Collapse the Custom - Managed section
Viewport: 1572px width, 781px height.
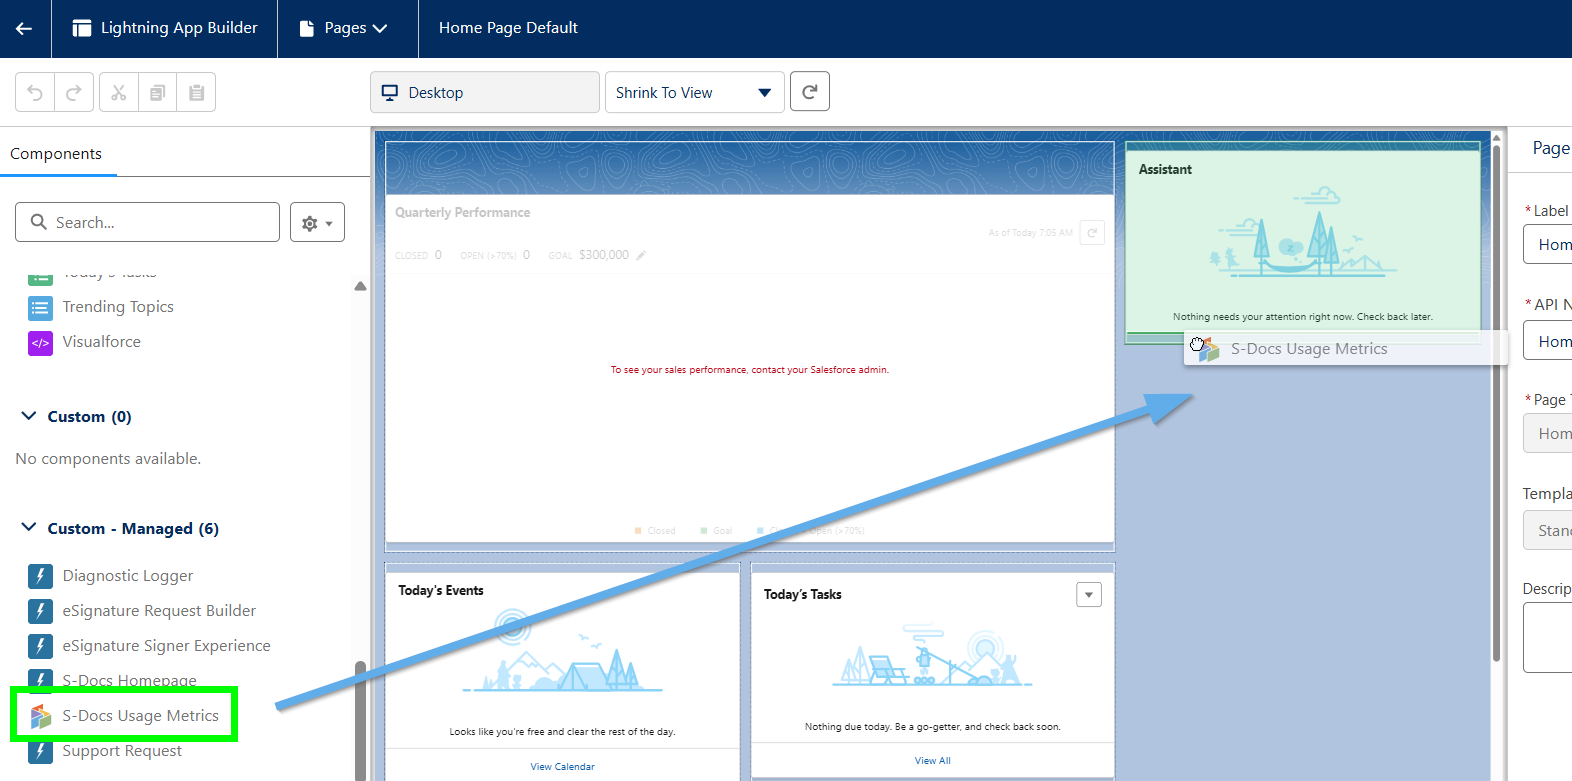coord(29,528)
